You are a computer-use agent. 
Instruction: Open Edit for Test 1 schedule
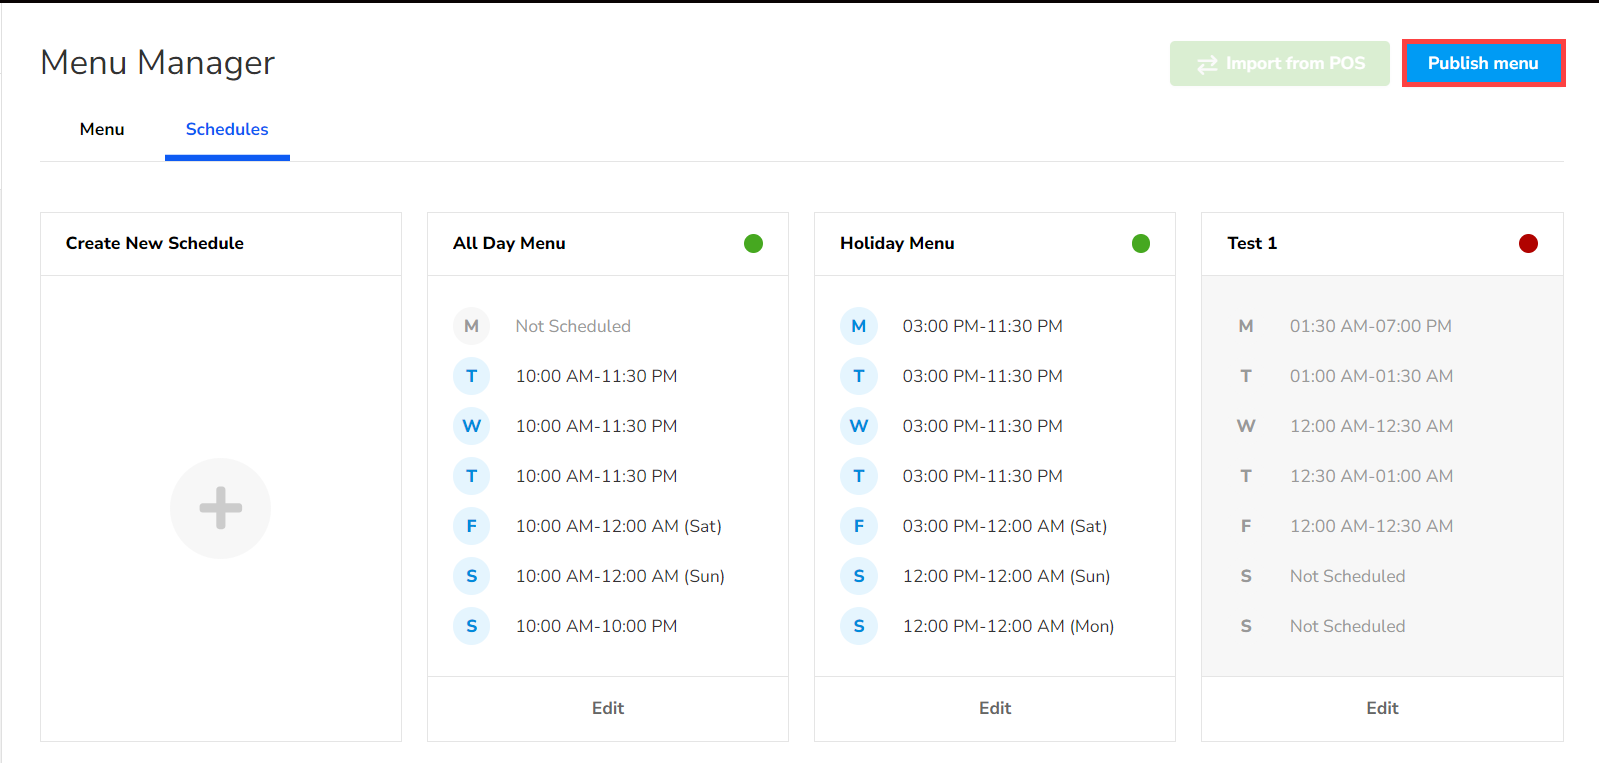click(x=1382, y=708)
